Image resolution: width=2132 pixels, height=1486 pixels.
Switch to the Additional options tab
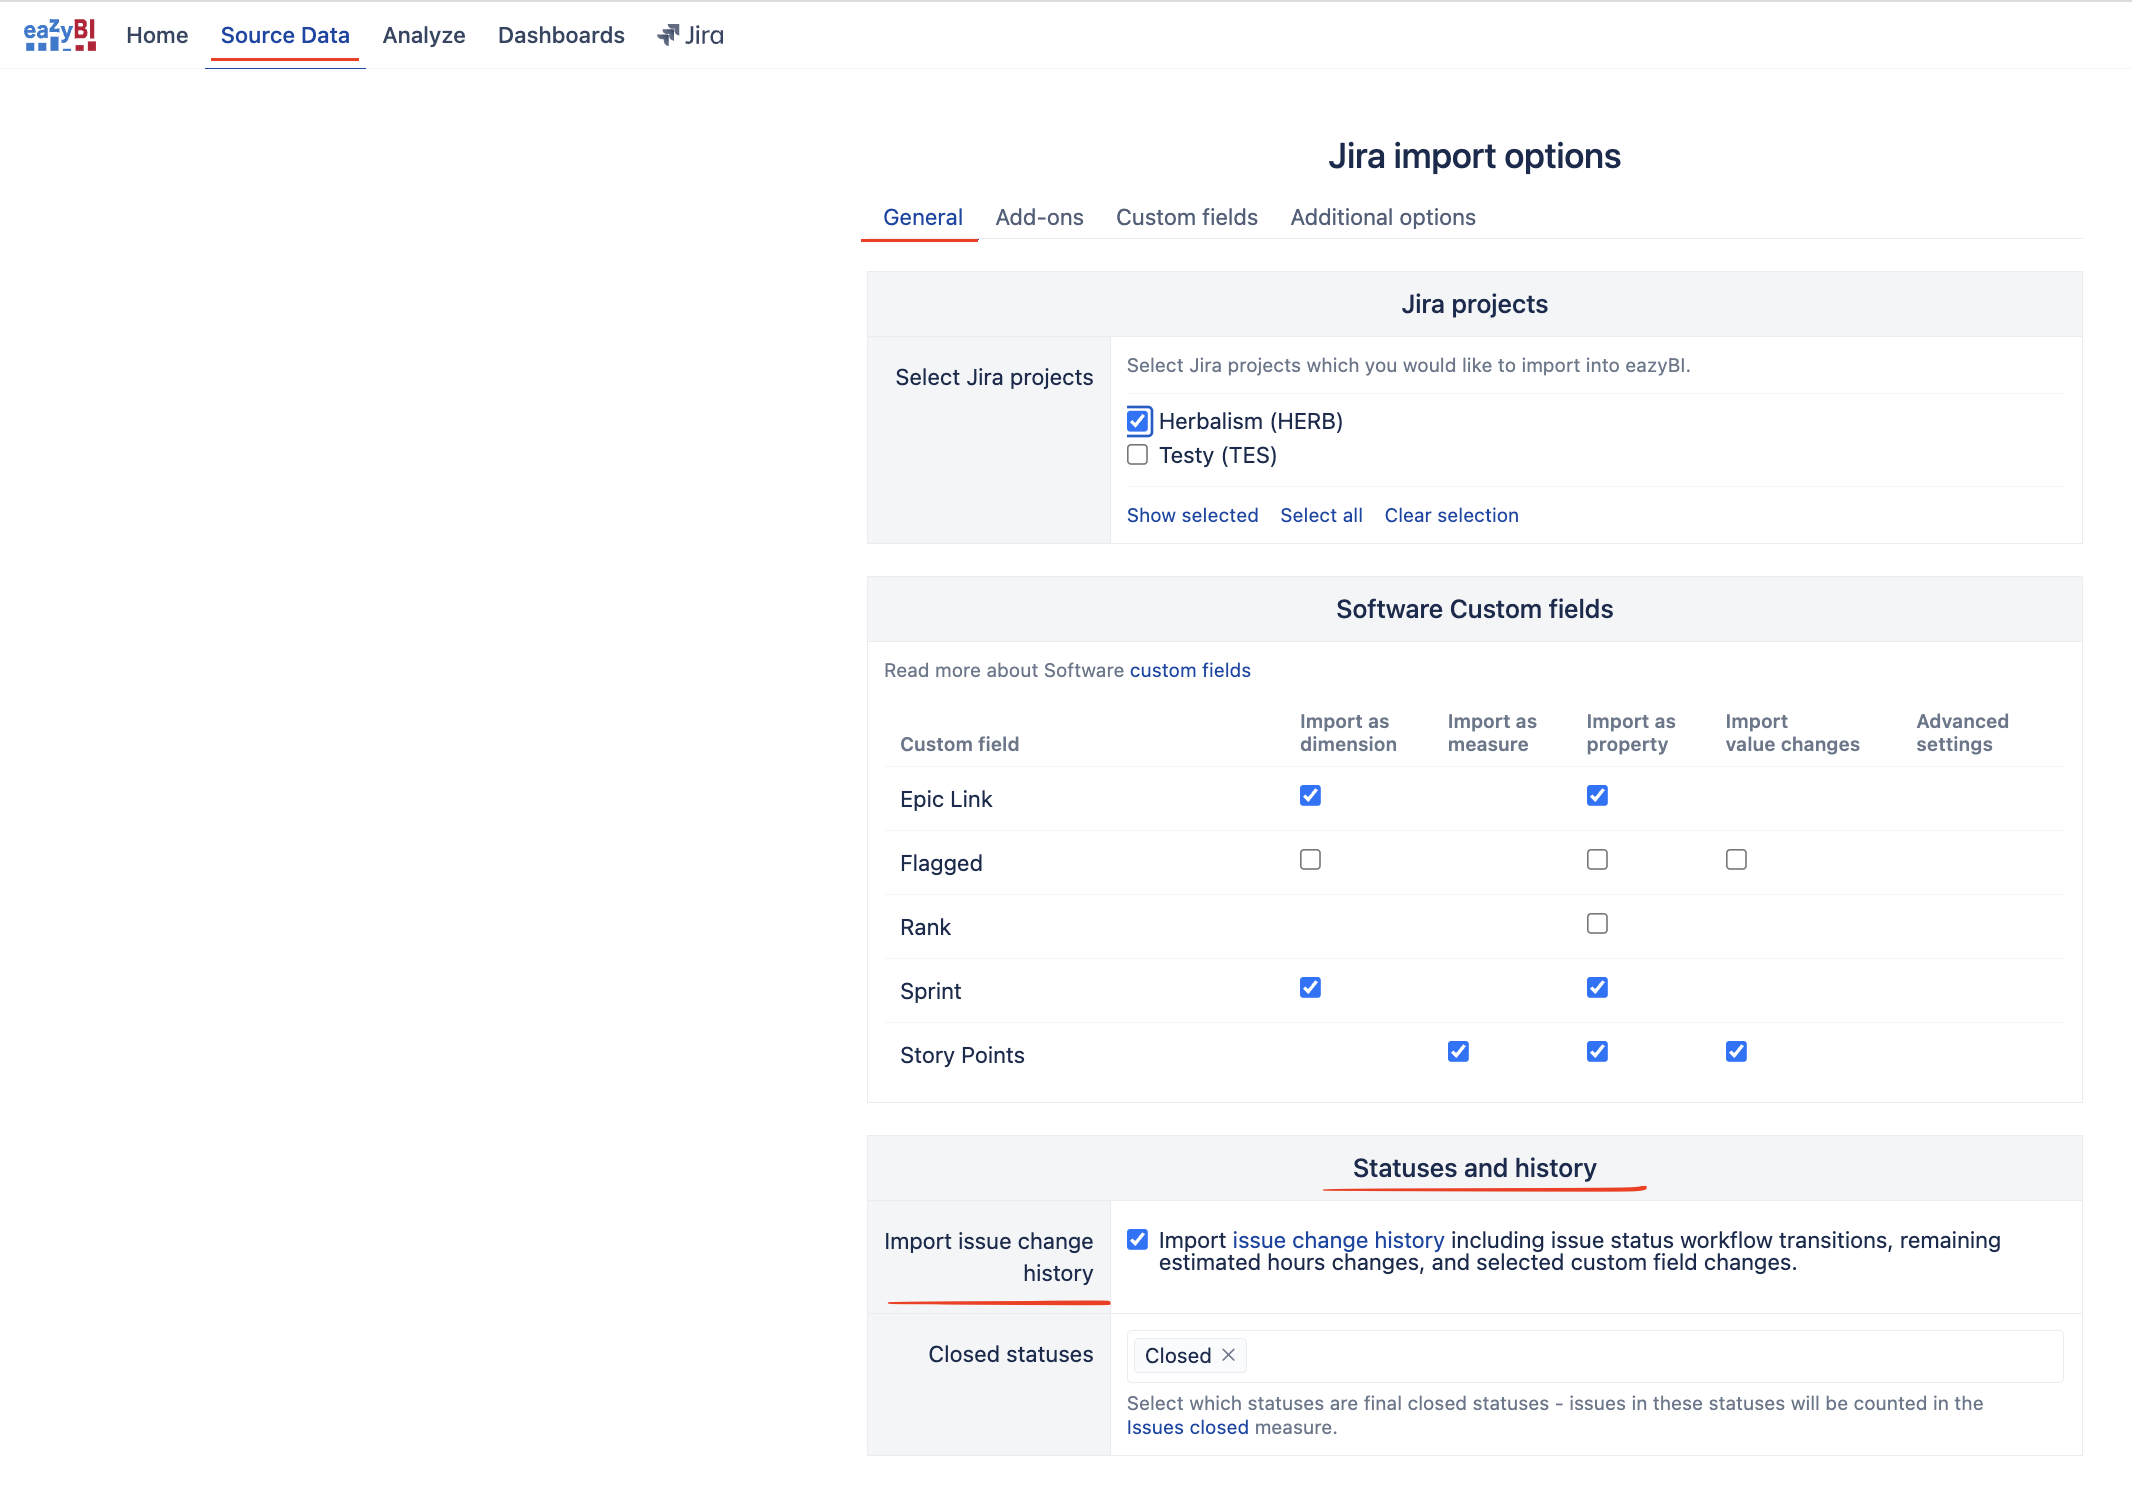tap(1383, 217)
